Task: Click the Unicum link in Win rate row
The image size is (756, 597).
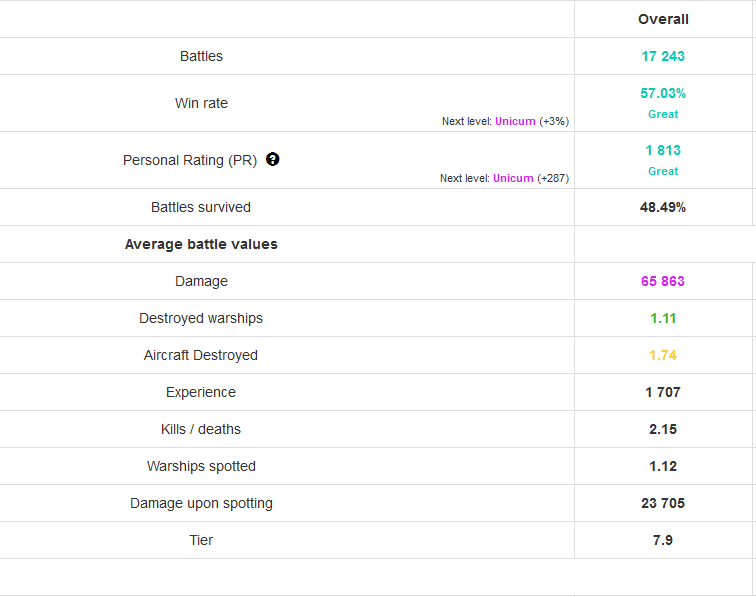Action: click(x=515, y=121)
